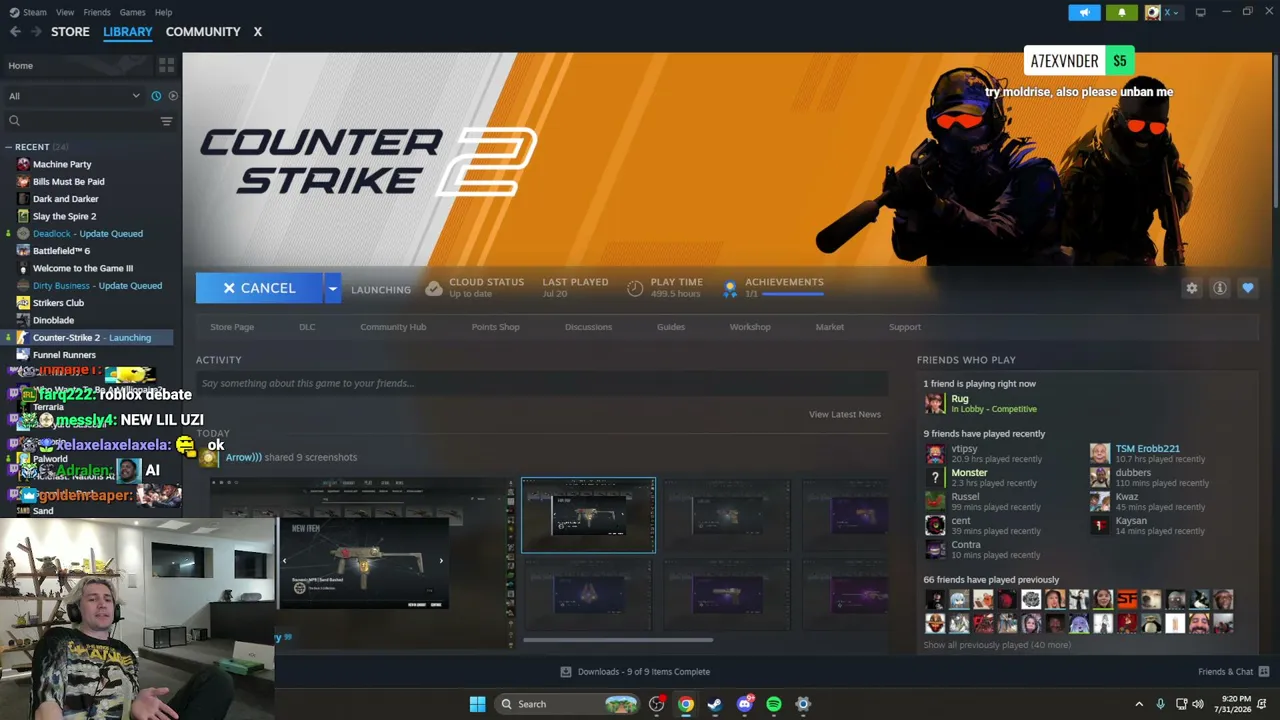
Task: Open Friends & Chat icon
Action: tap(1264, 672)
